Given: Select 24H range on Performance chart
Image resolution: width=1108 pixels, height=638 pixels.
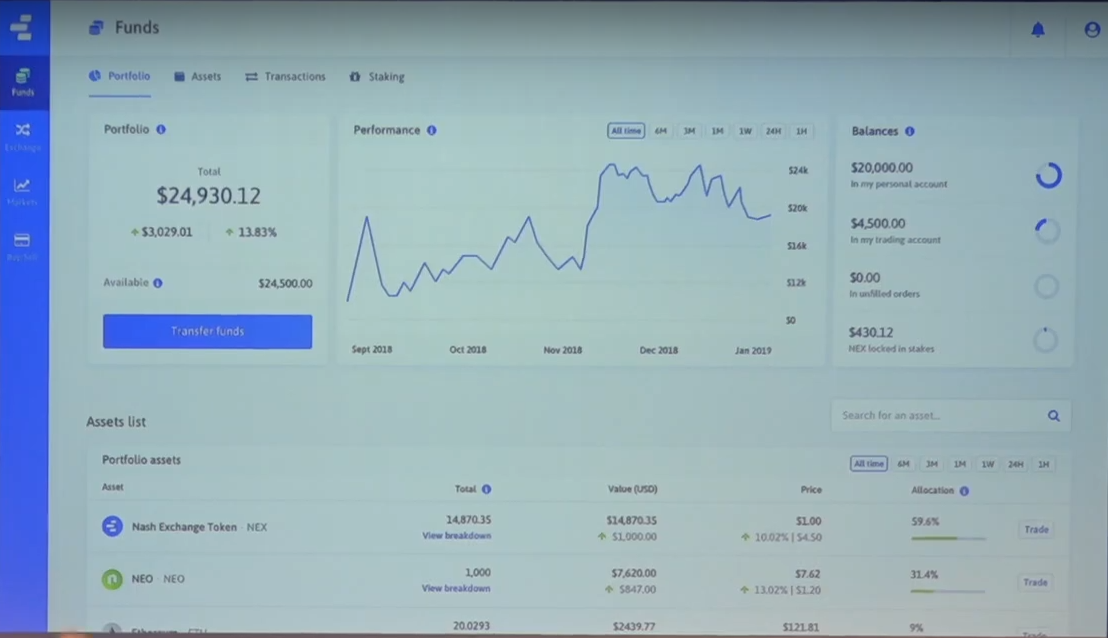Looking at the screenshot, I should click(x=773, y=131).
